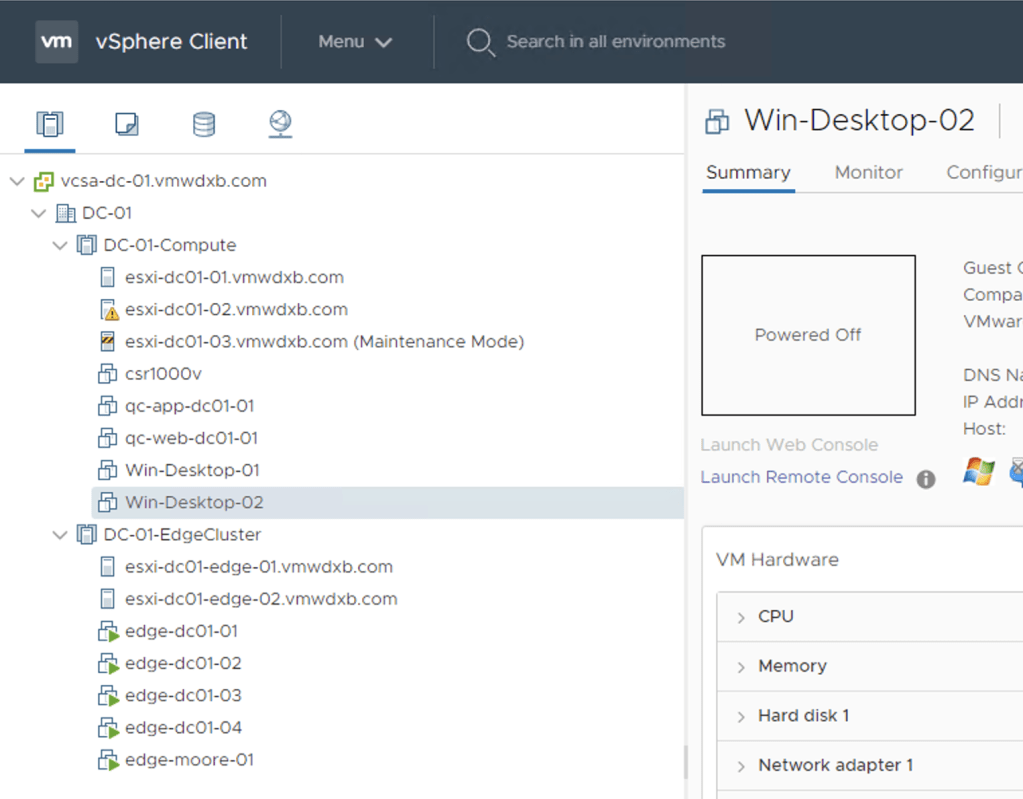The width and height of the screenshot is (1023, 799).
Task: Click Launch Remote Console link
Action: pos(801,477)
